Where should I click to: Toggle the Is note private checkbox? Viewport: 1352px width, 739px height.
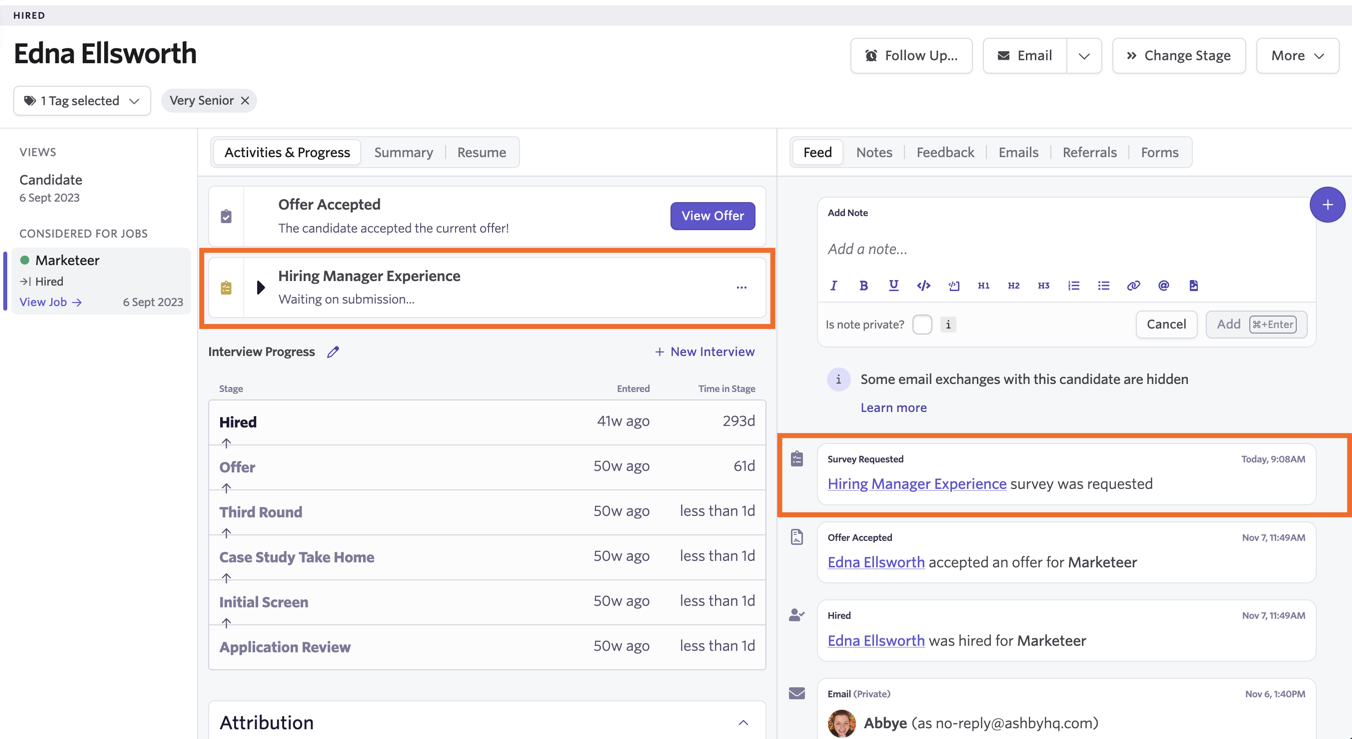coord(922,324)
